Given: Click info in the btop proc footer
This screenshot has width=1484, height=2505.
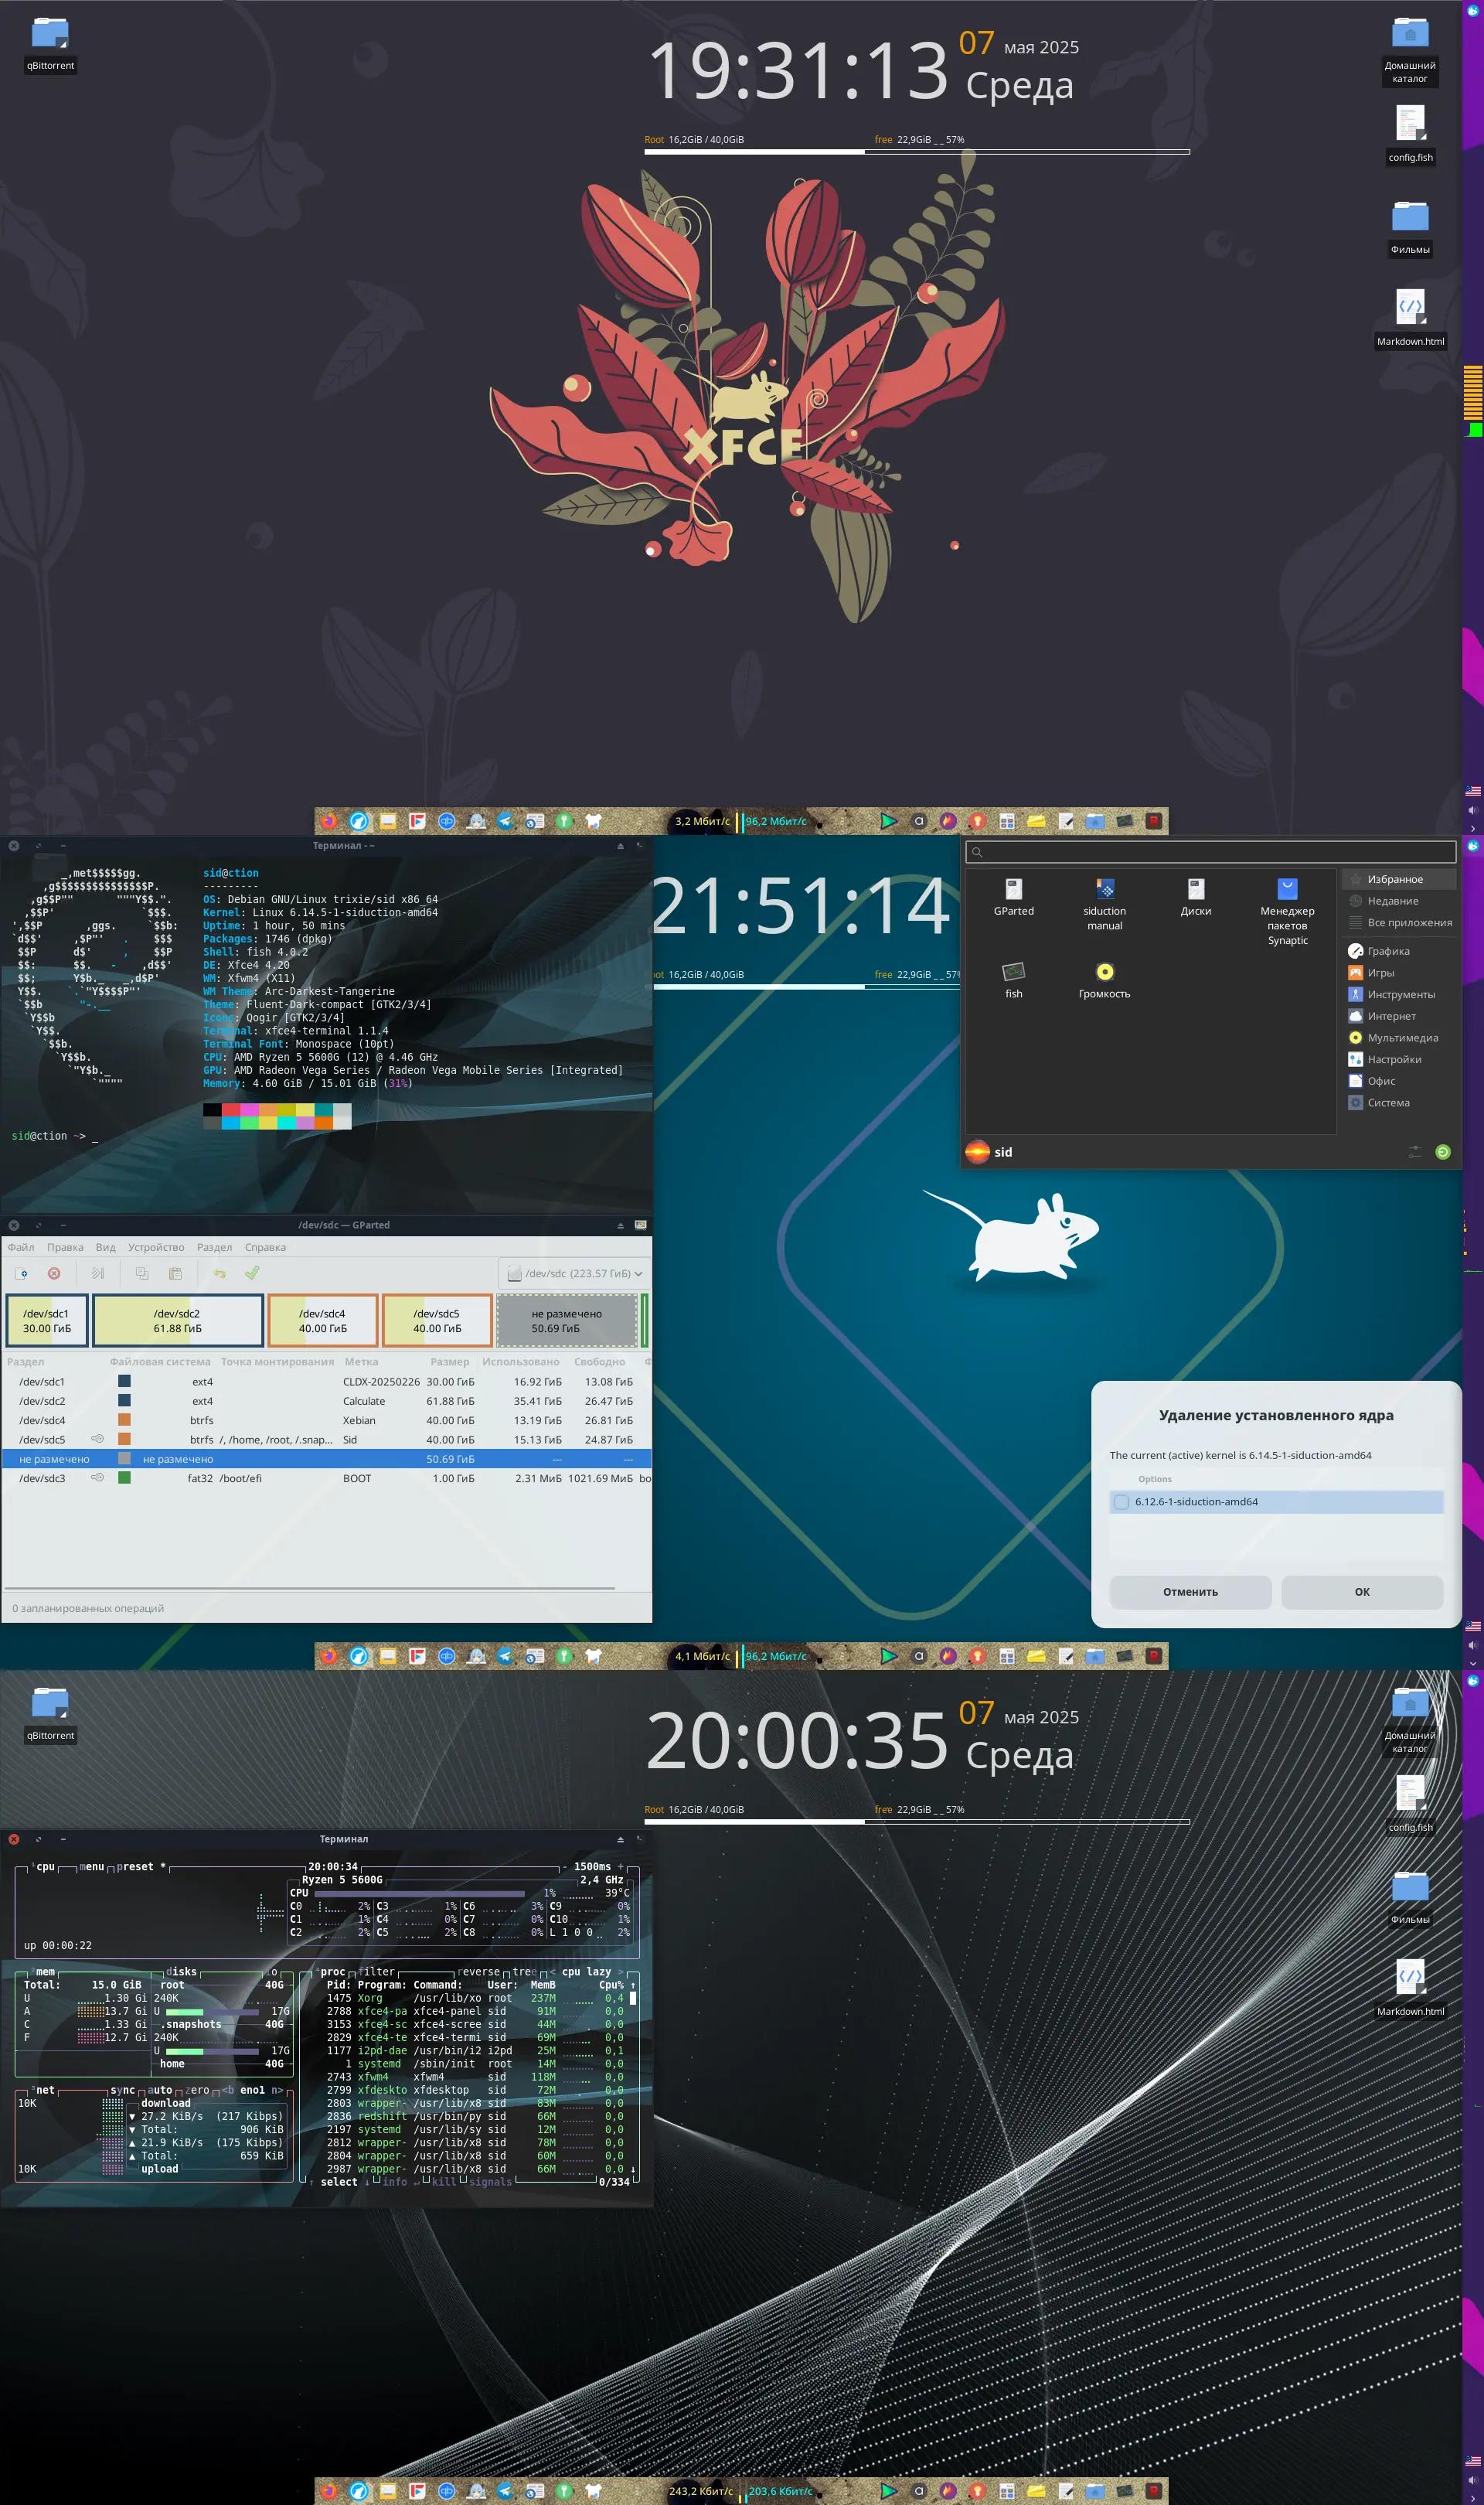Looking at the screenshot, I should click(x=395, y=2182).
